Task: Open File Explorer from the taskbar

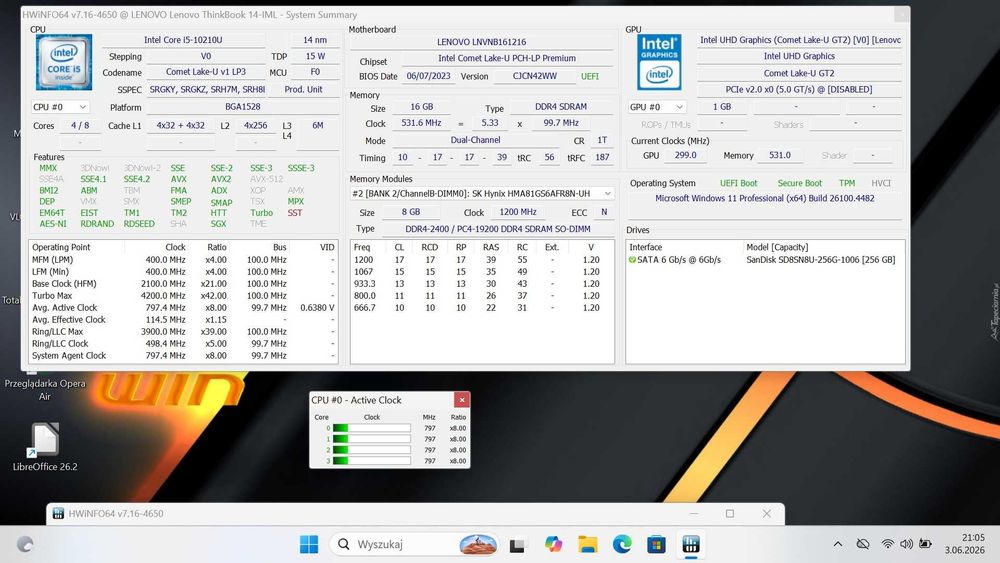Action: [587, 545]
